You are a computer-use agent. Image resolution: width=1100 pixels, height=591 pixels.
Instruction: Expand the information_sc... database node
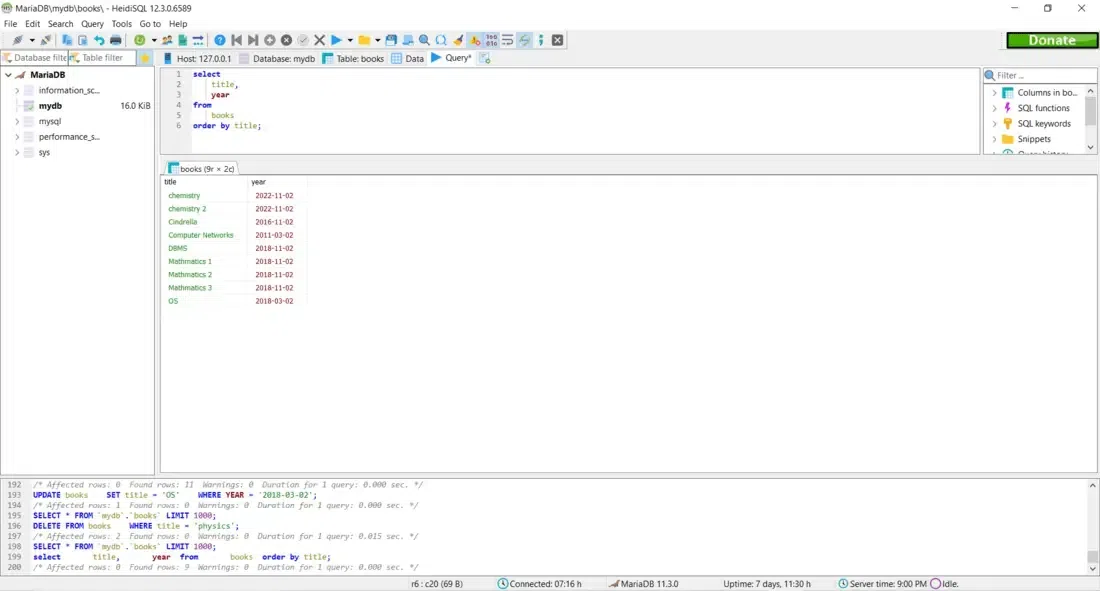[17, 90]
